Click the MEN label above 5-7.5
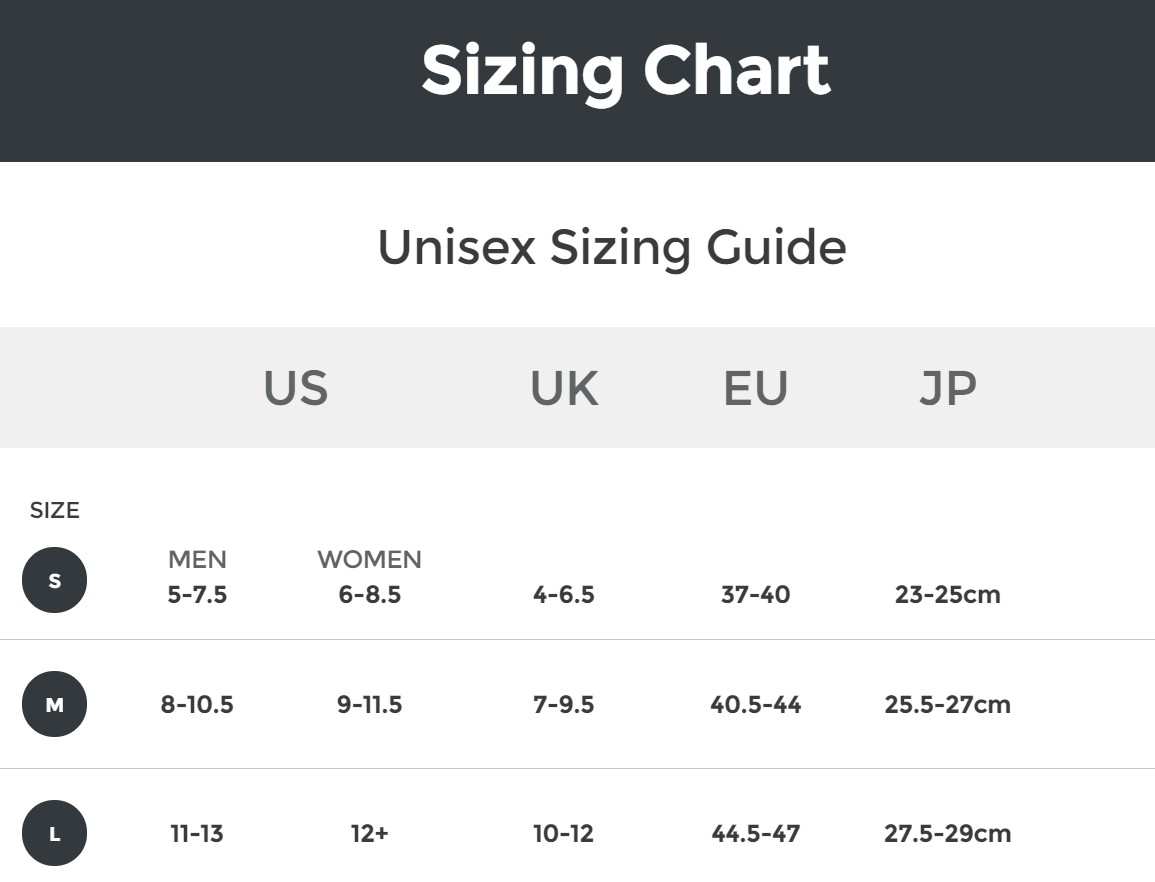The width and height of the screenshot is (1155, 882). [197, 559]
